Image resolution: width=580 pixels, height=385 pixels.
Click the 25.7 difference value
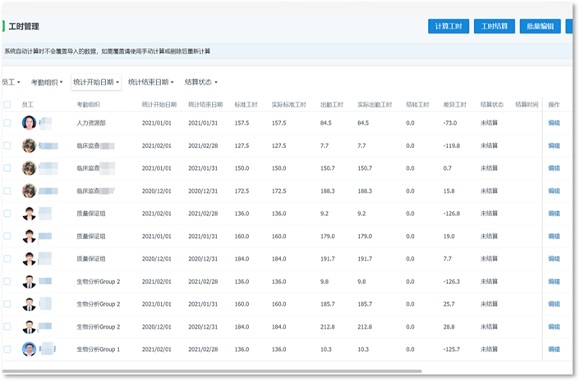click(449, 304)
